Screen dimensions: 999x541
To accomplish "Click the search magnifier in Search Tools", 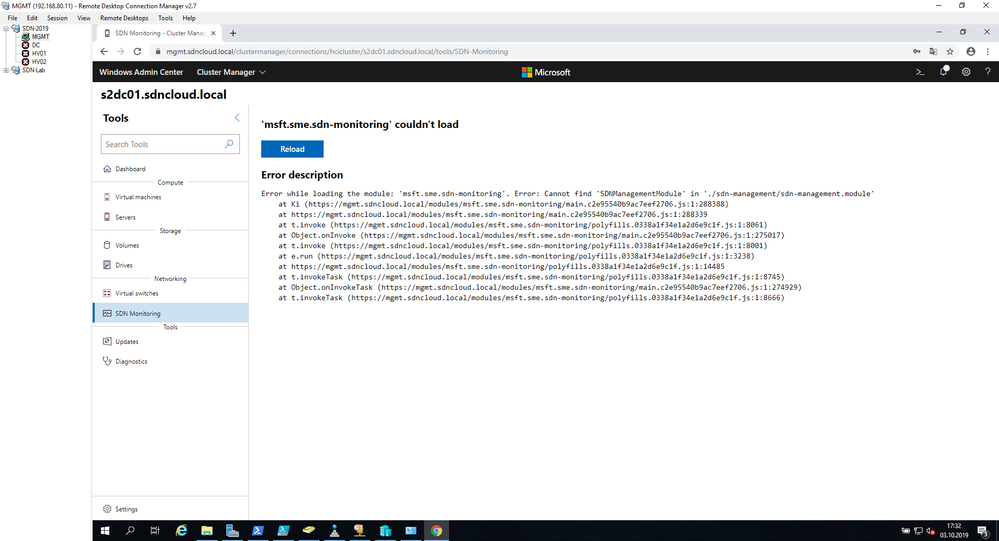I will pyautogui.click(x=229, y=144).
